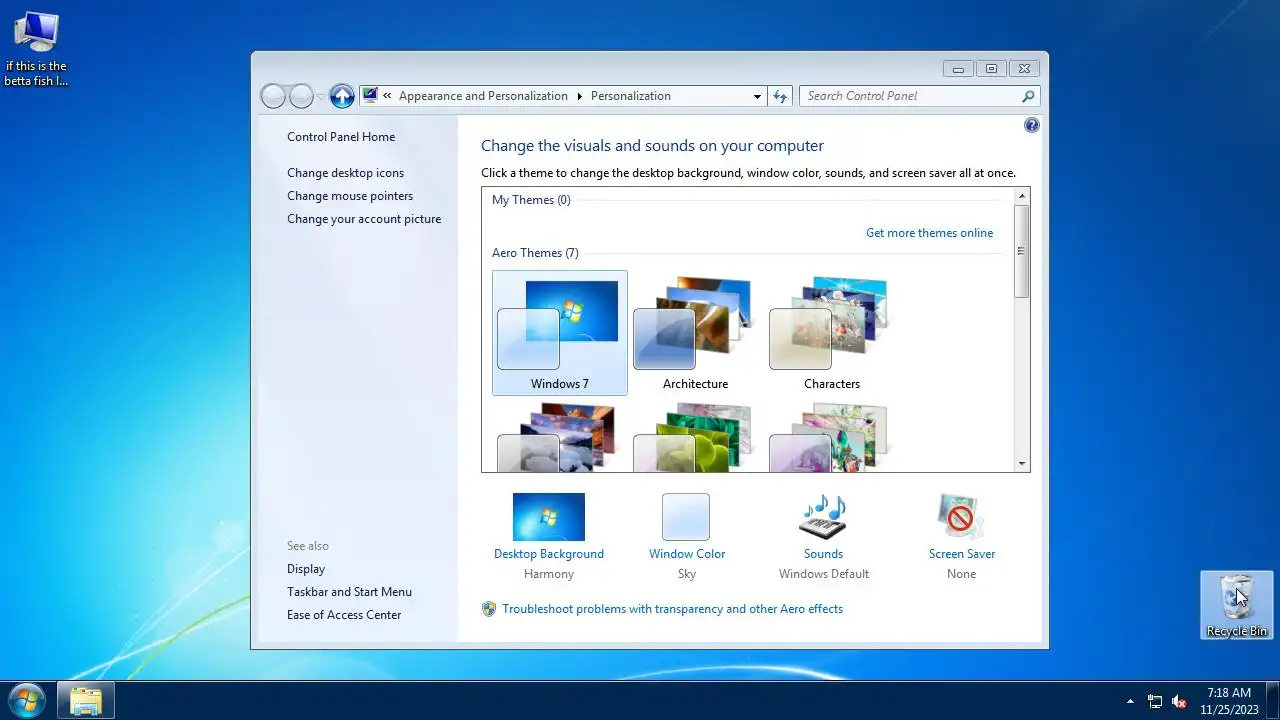Image resolution: width=1280 pixels, height=720 pixels.
Task: Click the Aero Themes (7) heading
Action: click(535, 253)
